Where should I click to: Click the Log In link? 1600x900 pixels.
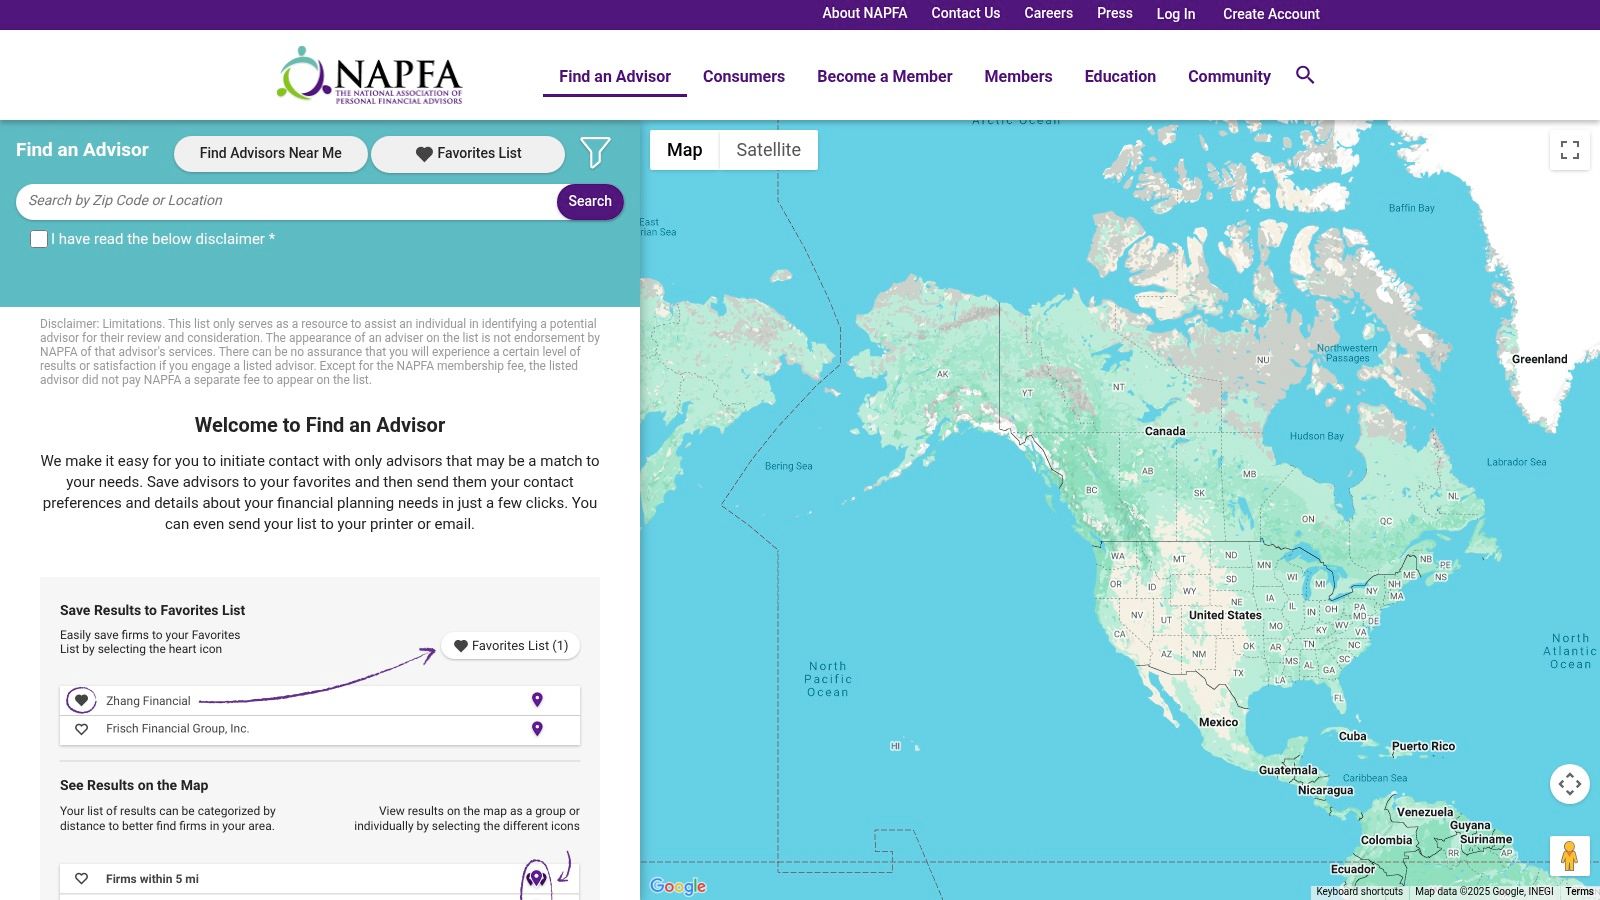pos(1176,14)
